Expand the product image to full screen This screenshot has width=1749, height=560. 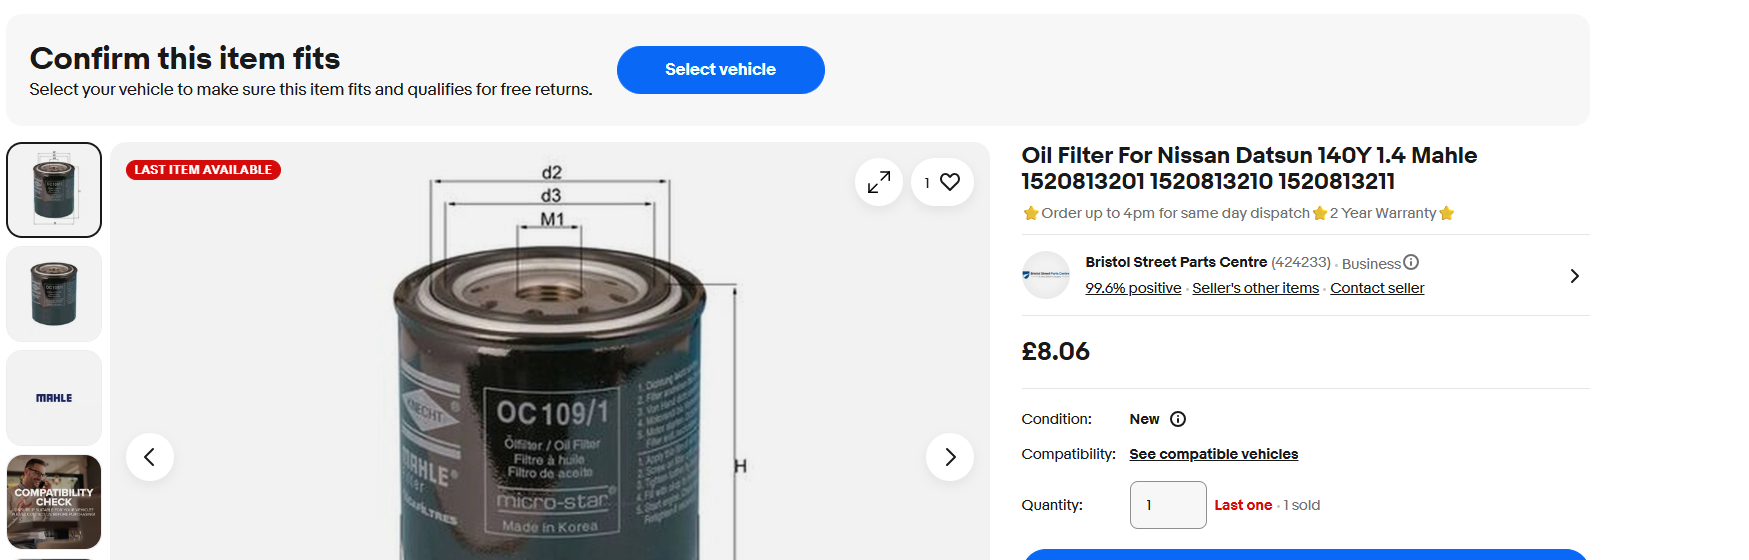coord(879,182)
